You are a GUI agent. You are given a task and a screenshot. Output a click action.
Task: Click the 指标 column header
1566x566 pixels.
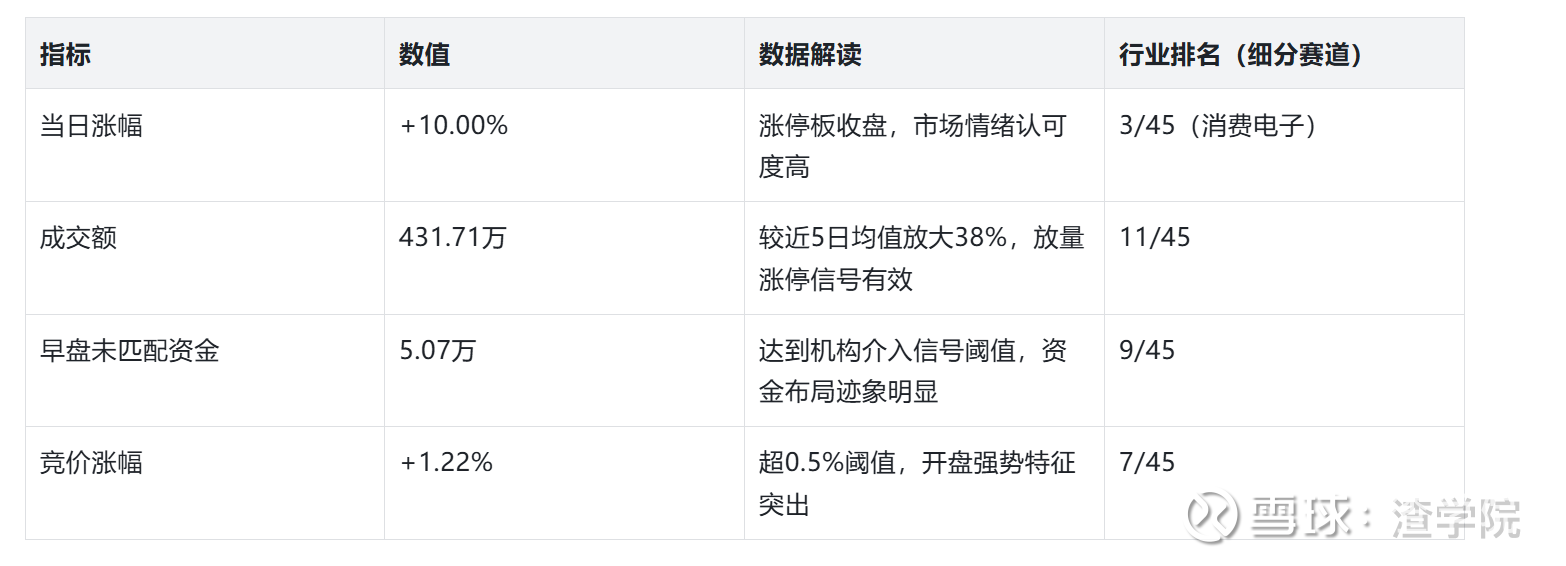pyautogui.click(x=66, y=54)
